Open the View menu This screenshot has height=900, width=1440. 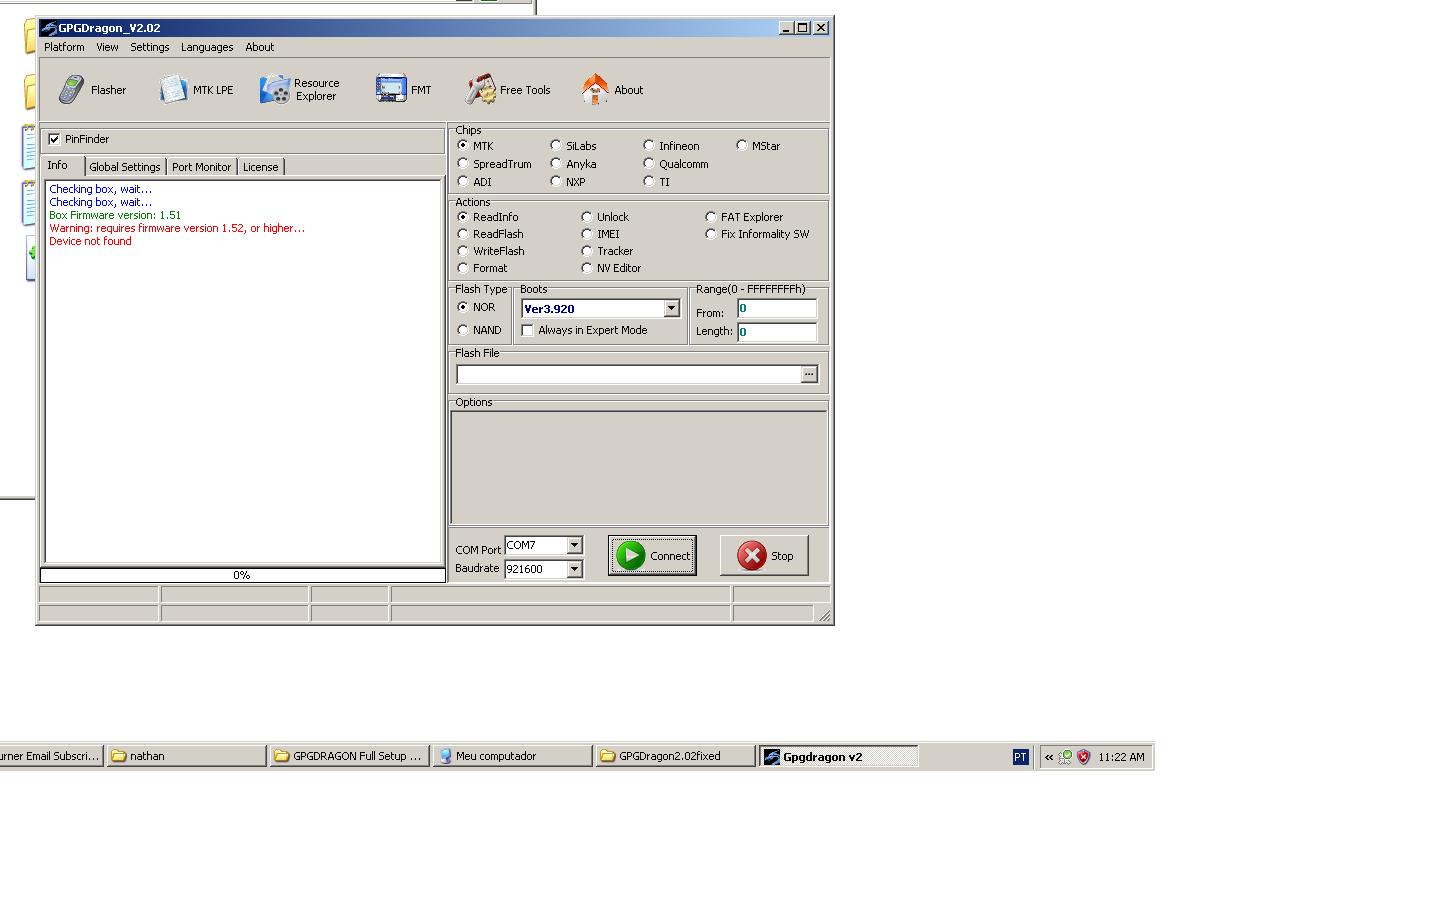(107, 47)
